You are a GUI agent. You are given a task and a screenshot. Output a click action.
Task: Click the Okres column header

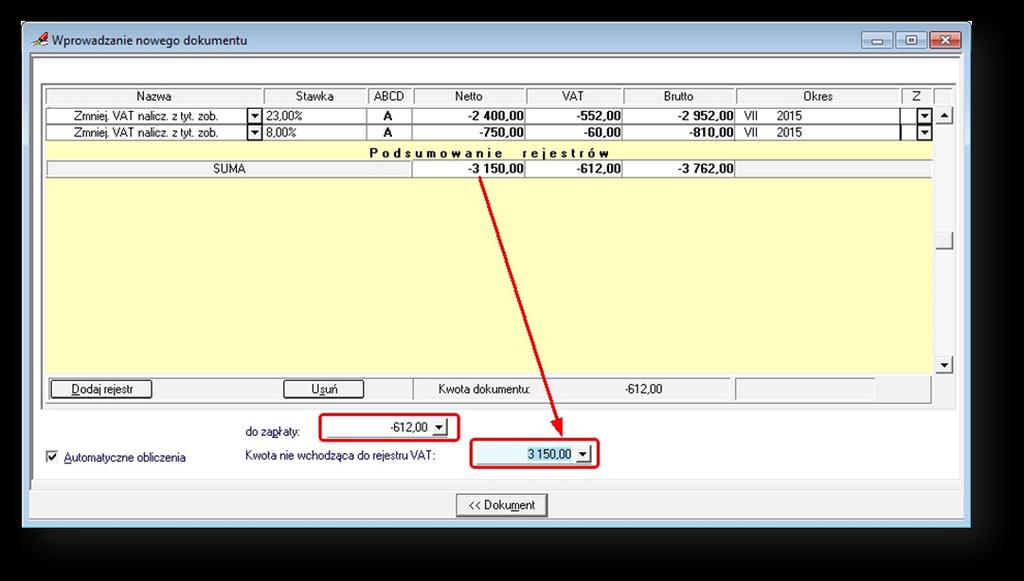click(818, 97)
